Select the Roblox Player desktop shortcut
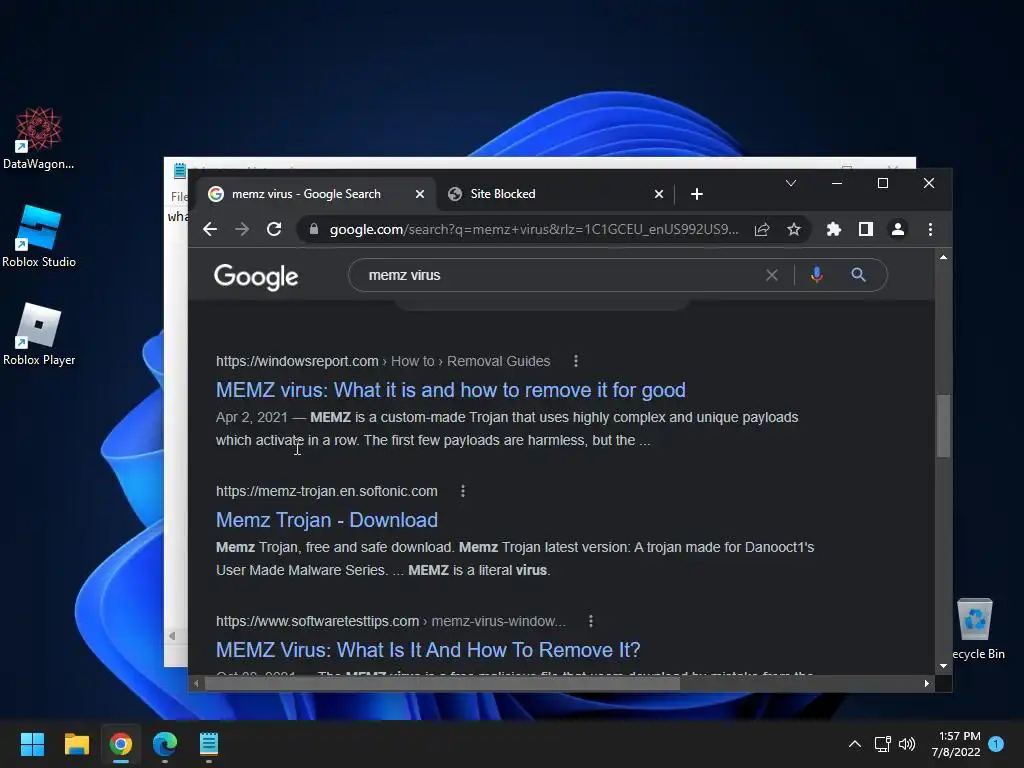Viewport: 1024px width, 768px height. tap(39, 334)
